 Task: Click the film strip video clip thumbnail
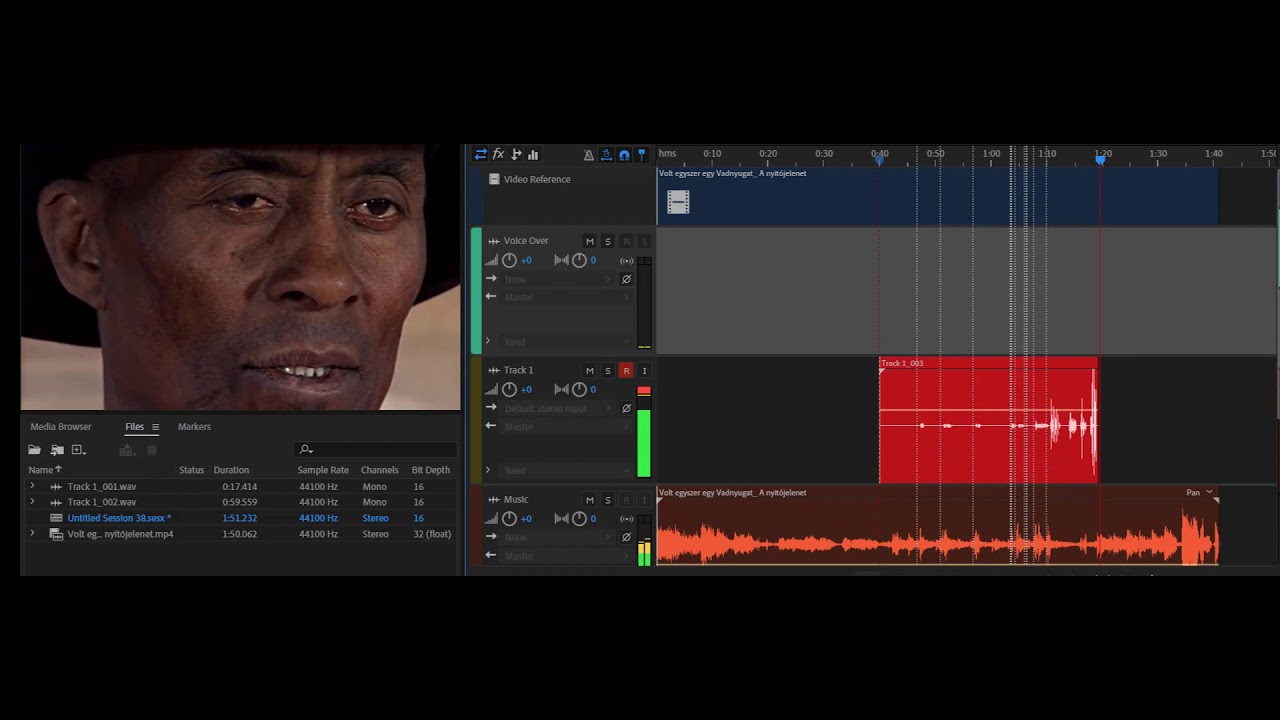678,203
